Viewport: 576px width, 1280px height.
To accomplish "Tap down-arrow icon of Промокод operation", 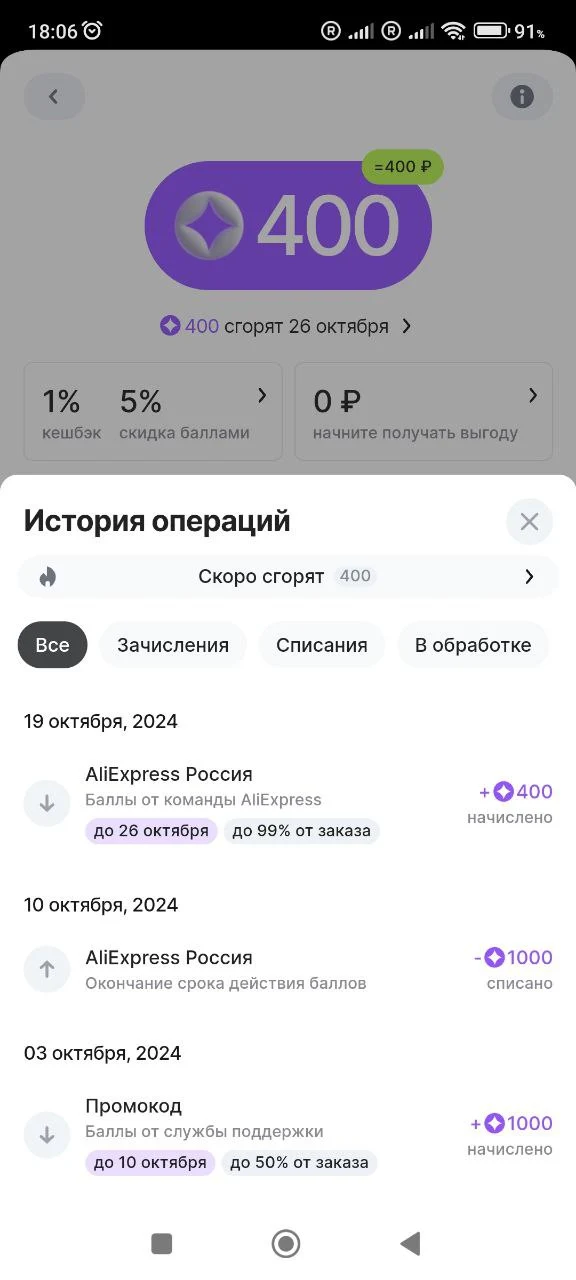I will click(x=47, y=1135).
